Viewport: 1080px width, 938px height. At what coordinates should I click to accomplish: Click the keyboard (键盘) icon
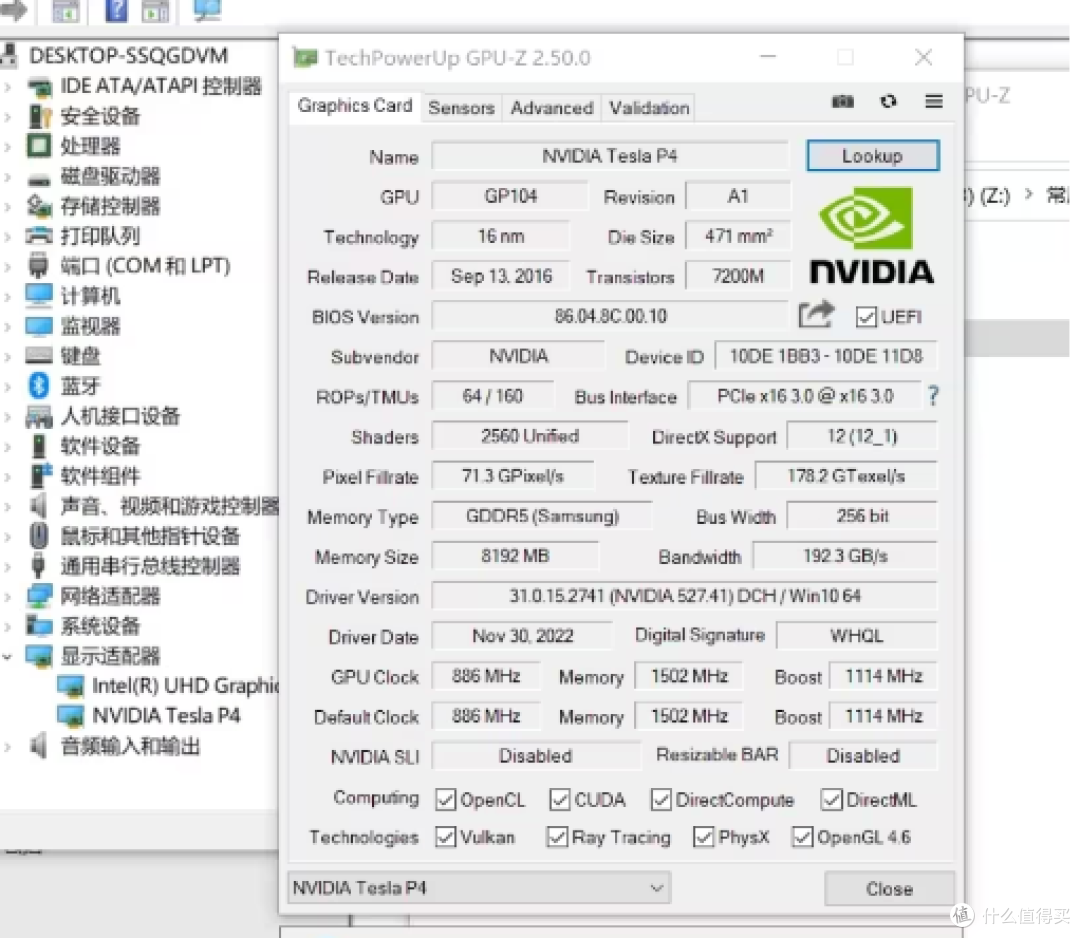click(39, 356)
